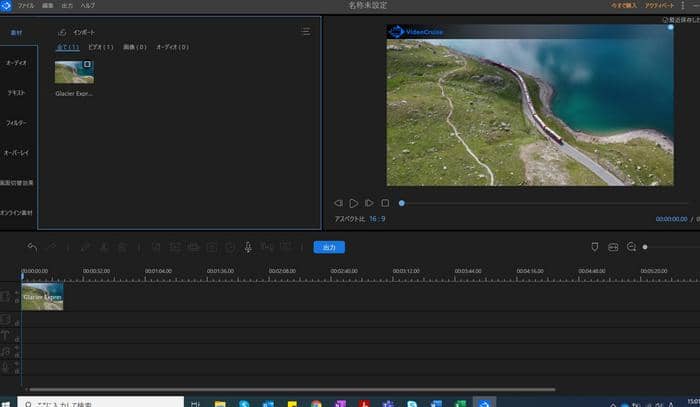Filter media by 画像 (0)

tap(135, 47)
